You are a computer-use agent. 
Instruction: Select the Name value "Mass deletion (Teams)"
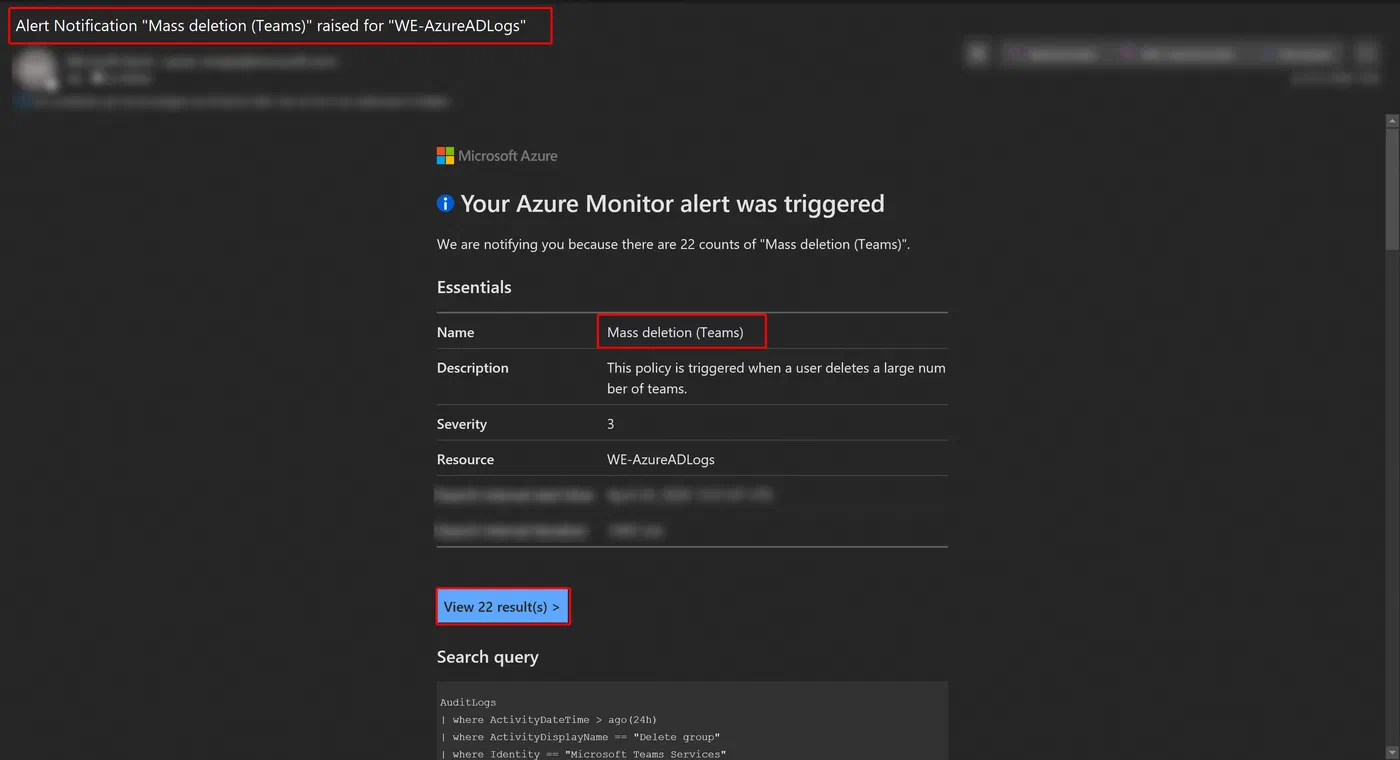(x=675, y=332)
